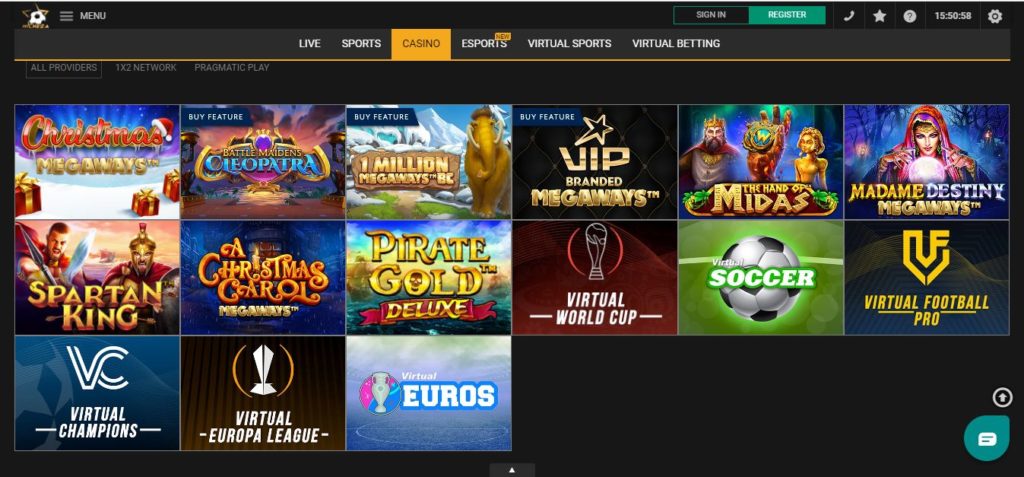The width and height of the screenshot is (1024, 477).
Task: Launch Pirate Gold Deluxe slot
Action: coord(429,278)
